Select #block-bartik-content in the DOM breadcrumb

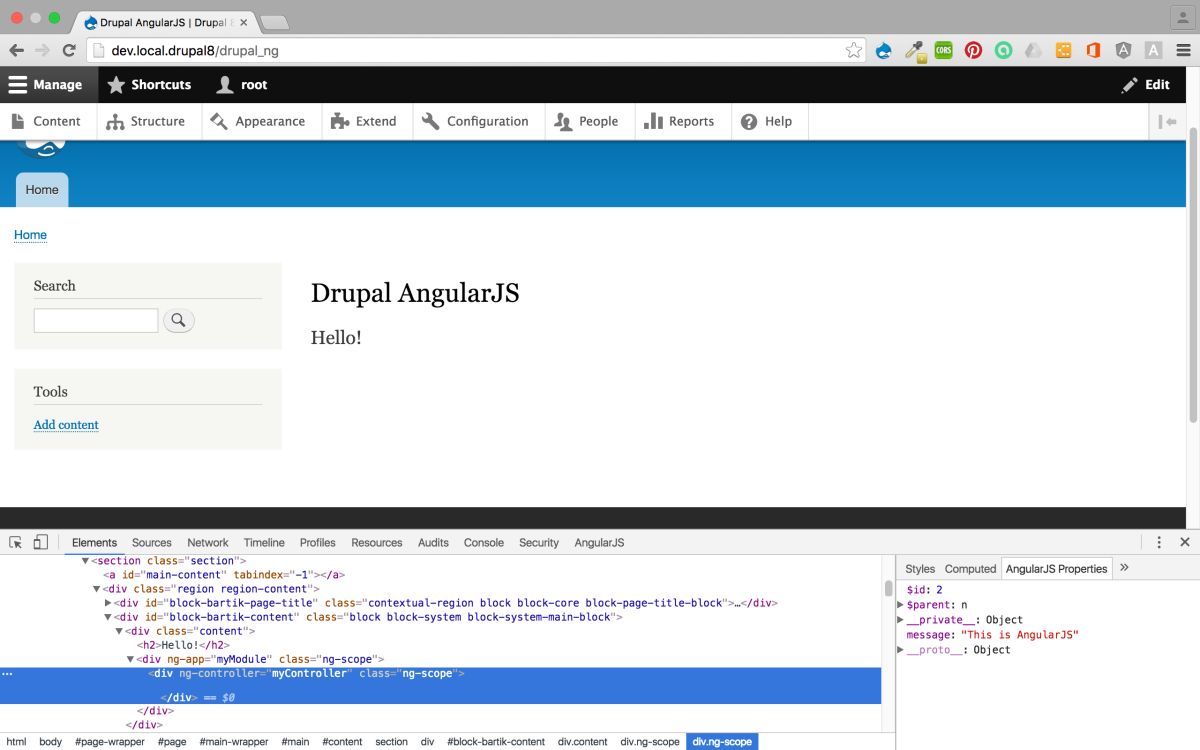tap(496, 742)
